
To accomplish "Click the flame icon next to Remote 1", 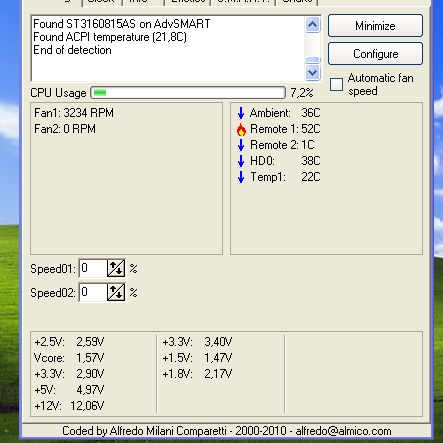I will click(241, 129).
